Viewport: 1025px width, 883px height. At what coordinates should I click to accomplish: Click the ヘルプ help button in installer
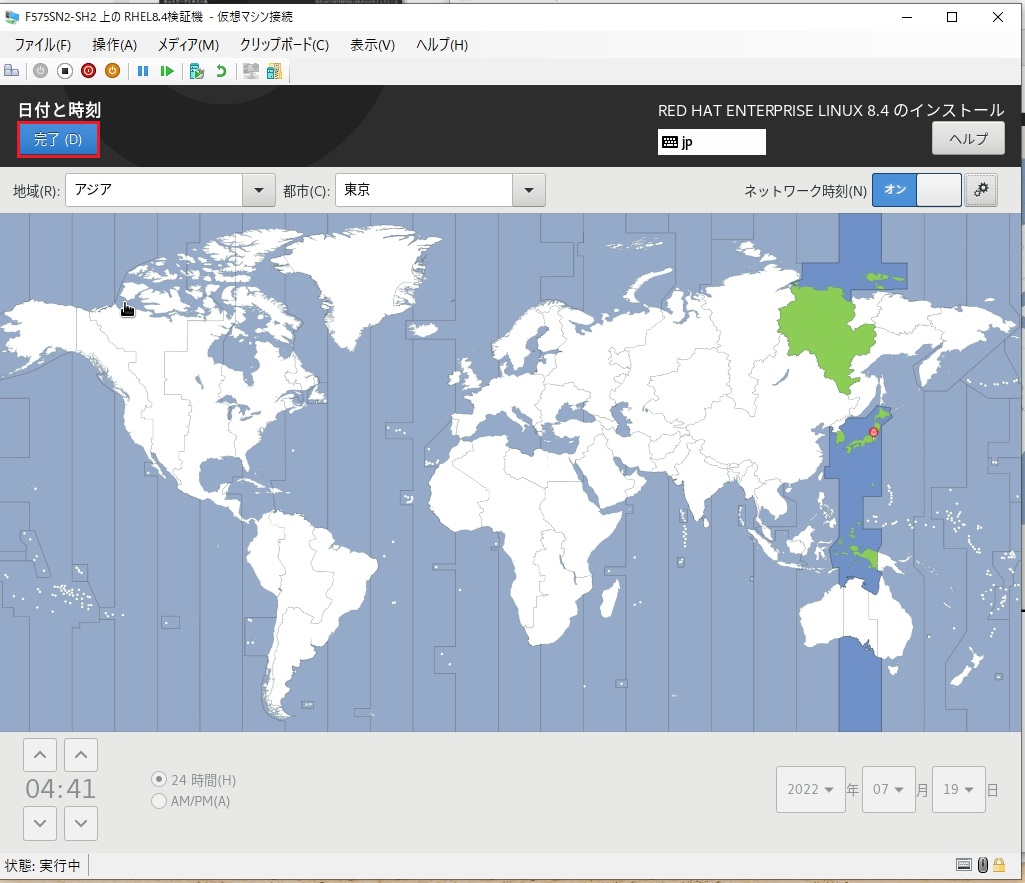968,138
